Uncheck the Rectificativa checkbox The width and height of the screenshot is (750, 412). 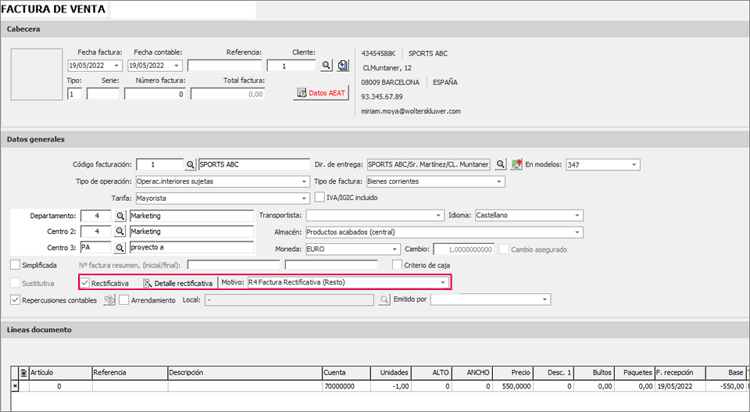pyautogui.click(x=85, y=283)
